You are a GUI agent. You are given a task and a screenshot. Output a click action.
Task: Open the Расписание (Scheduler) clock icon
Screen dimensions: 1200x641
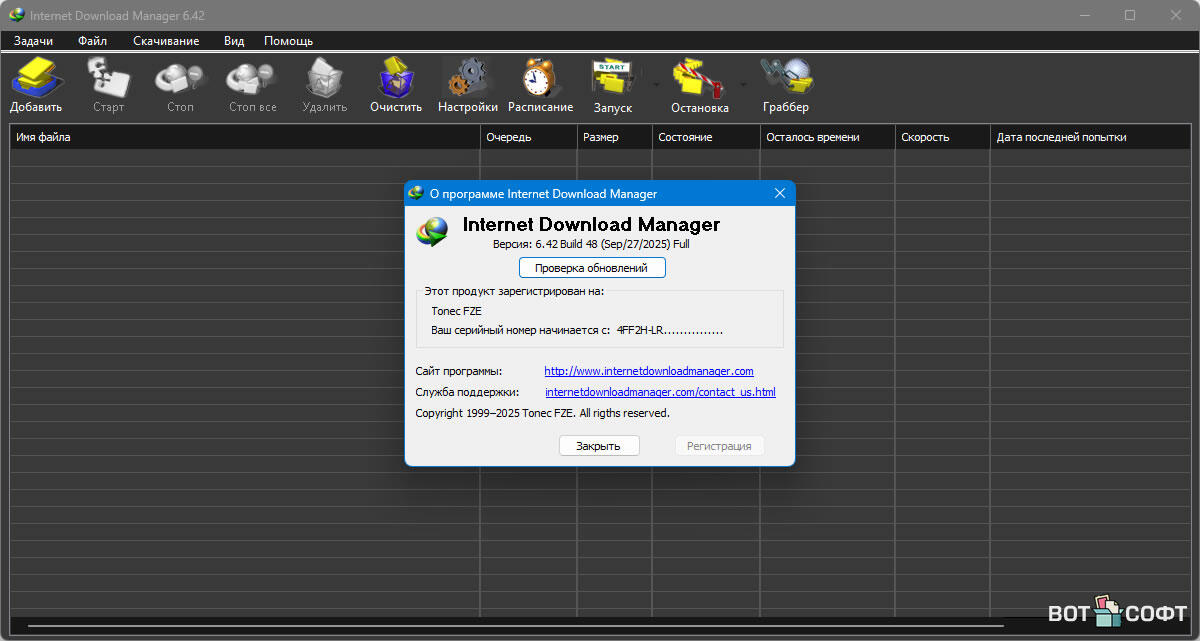pyautogui.click(x=540, y=85)
